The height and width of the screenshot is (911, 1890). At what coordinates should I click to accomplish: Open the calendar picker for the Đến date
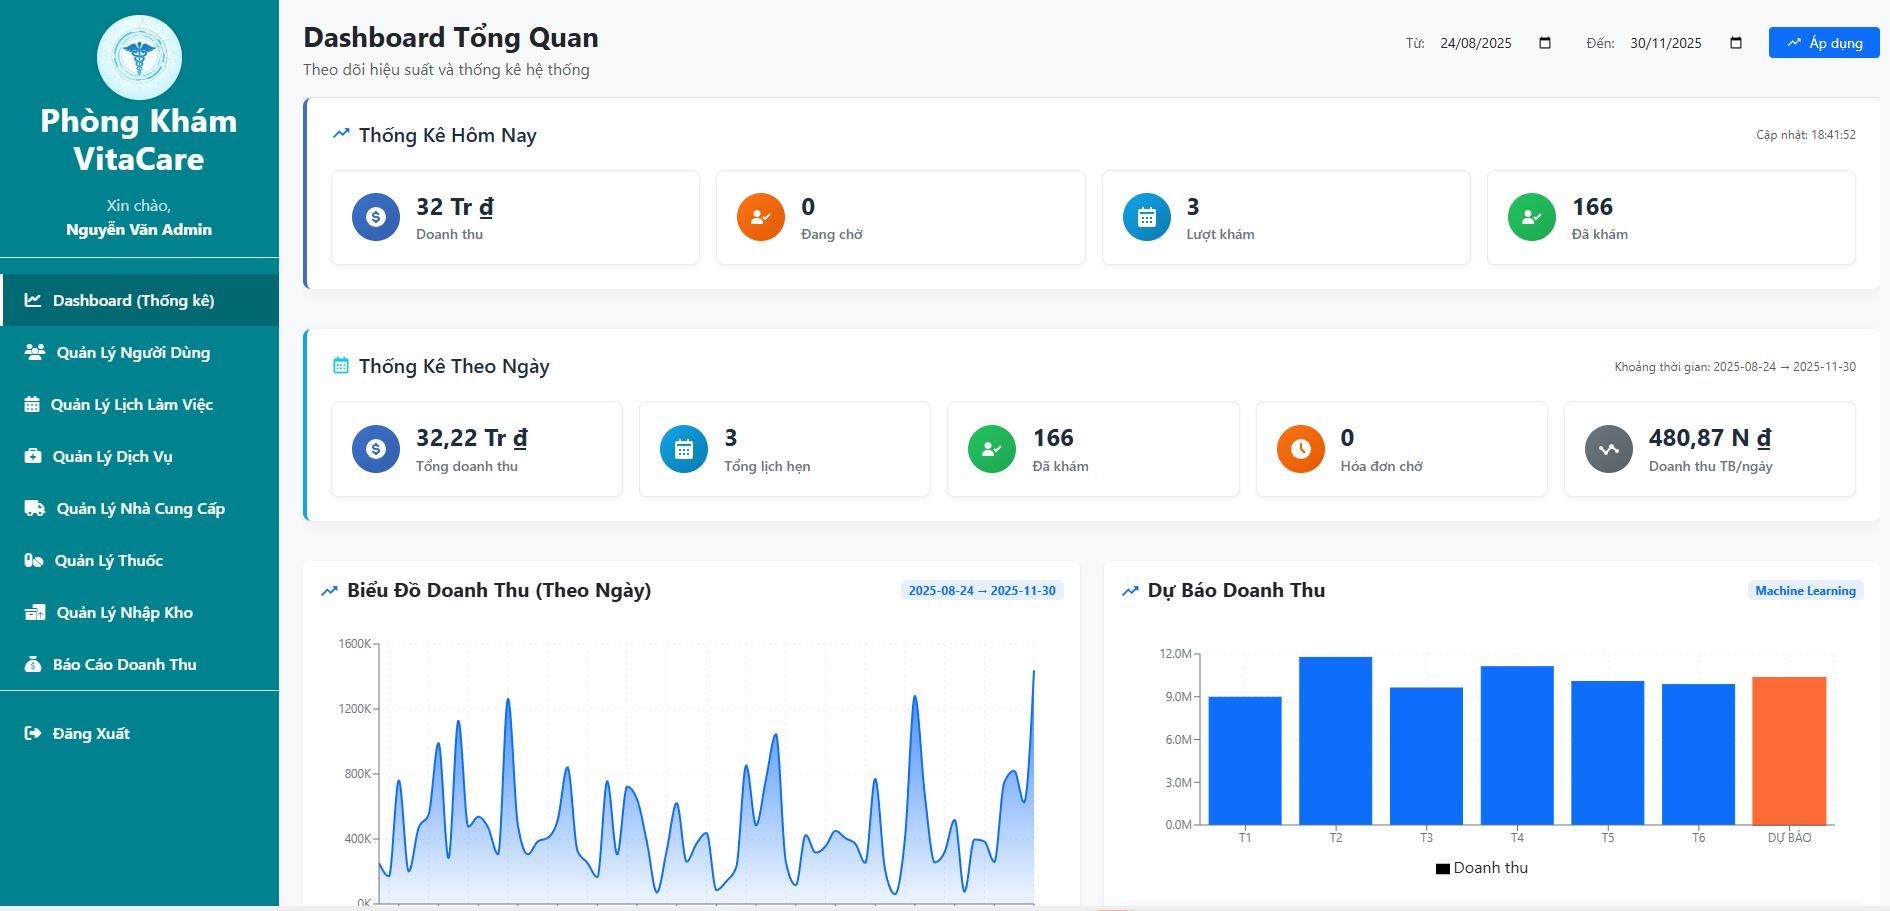[x=1736, y=43]
